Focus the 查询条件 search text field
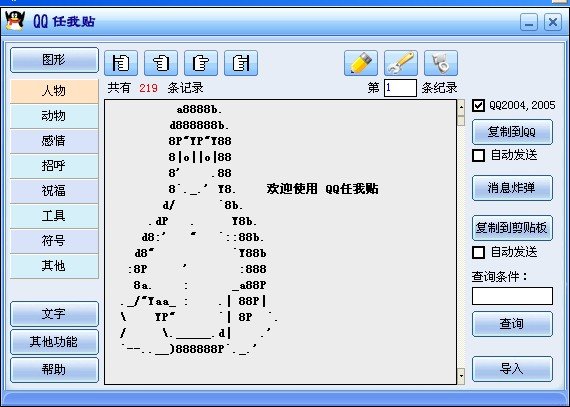This screenshot has width=570, height=407. tap(512, 296)
